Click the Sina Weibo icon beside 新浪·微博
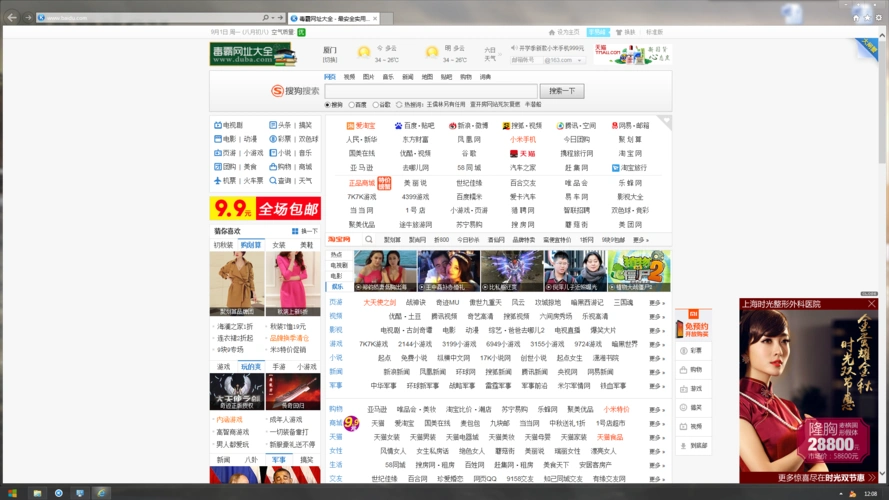The width and height of the screenshot is (889, 500). [x=452, y=126]
